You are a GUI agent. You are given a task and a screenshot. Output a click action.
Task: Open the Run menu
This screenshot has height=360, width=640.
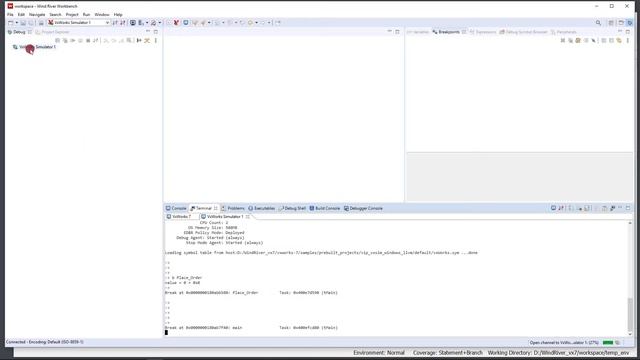tap(87, 14)
